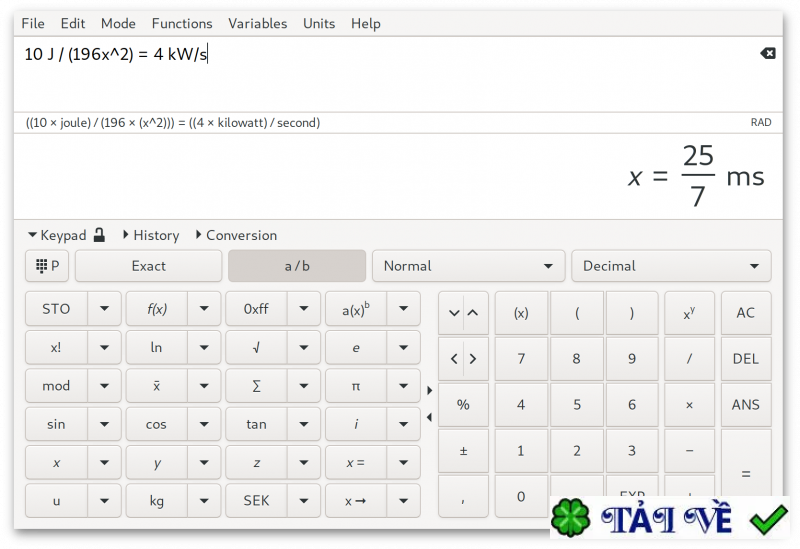Screen dimensions: 800x549
Task: Open the kg unit dropdown arrow
Action: click(204, 501)
